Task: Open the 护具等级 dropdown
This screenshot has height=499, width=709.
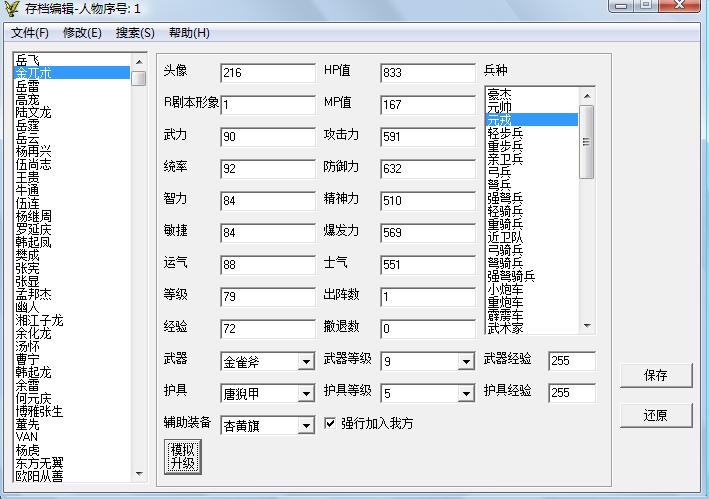Action: point(465,394)
